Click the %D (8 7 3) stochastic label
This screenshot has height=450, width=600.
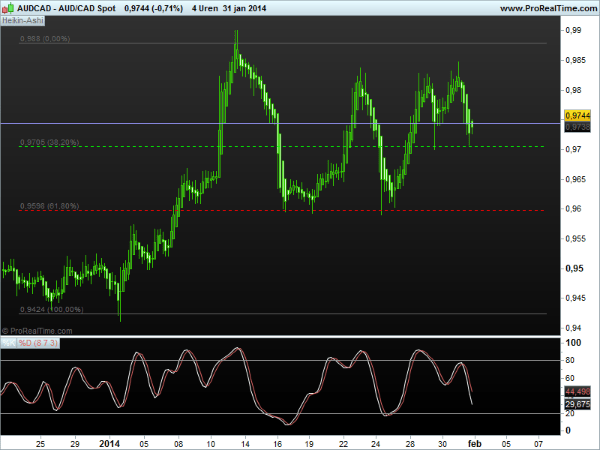click(x=38, y=343)
